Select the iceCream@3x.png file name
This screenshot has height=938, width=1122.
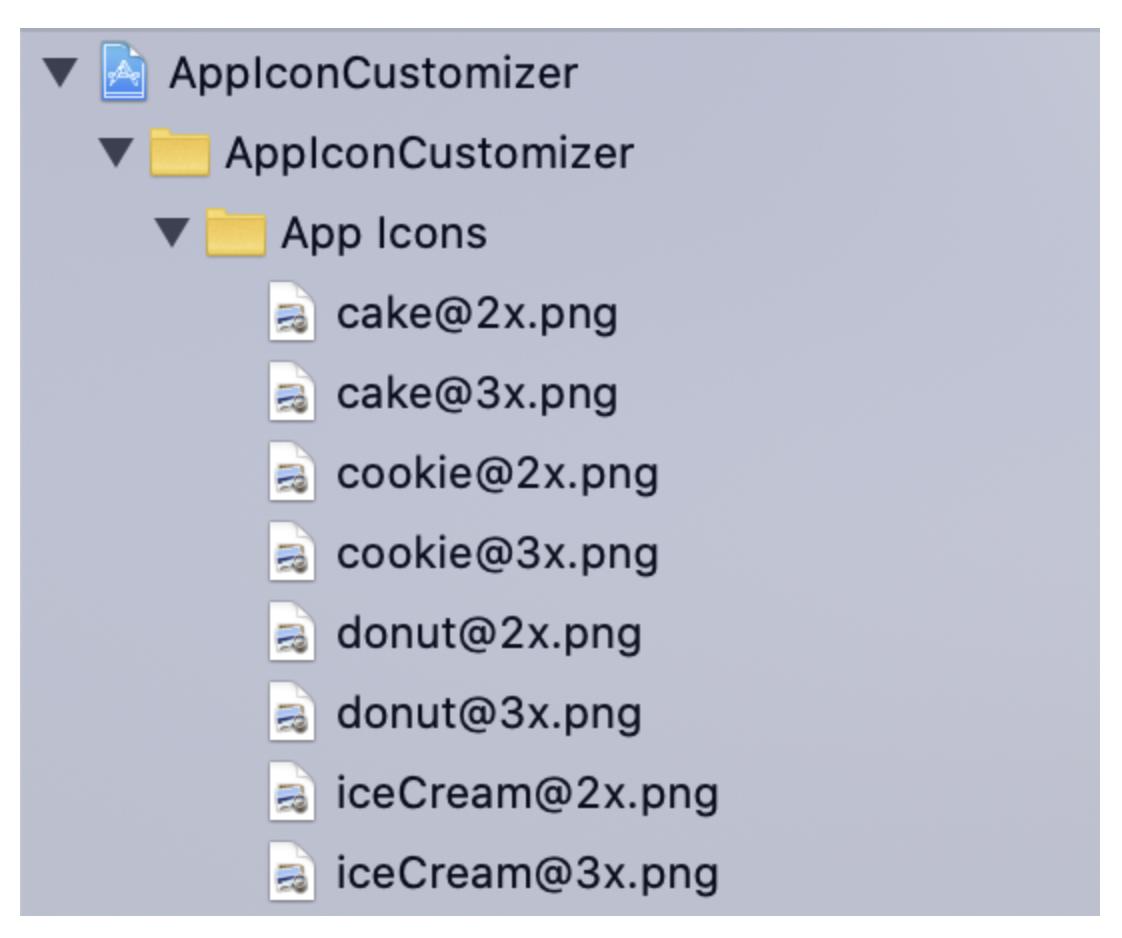pyautogui.click(x=527, y=874)
